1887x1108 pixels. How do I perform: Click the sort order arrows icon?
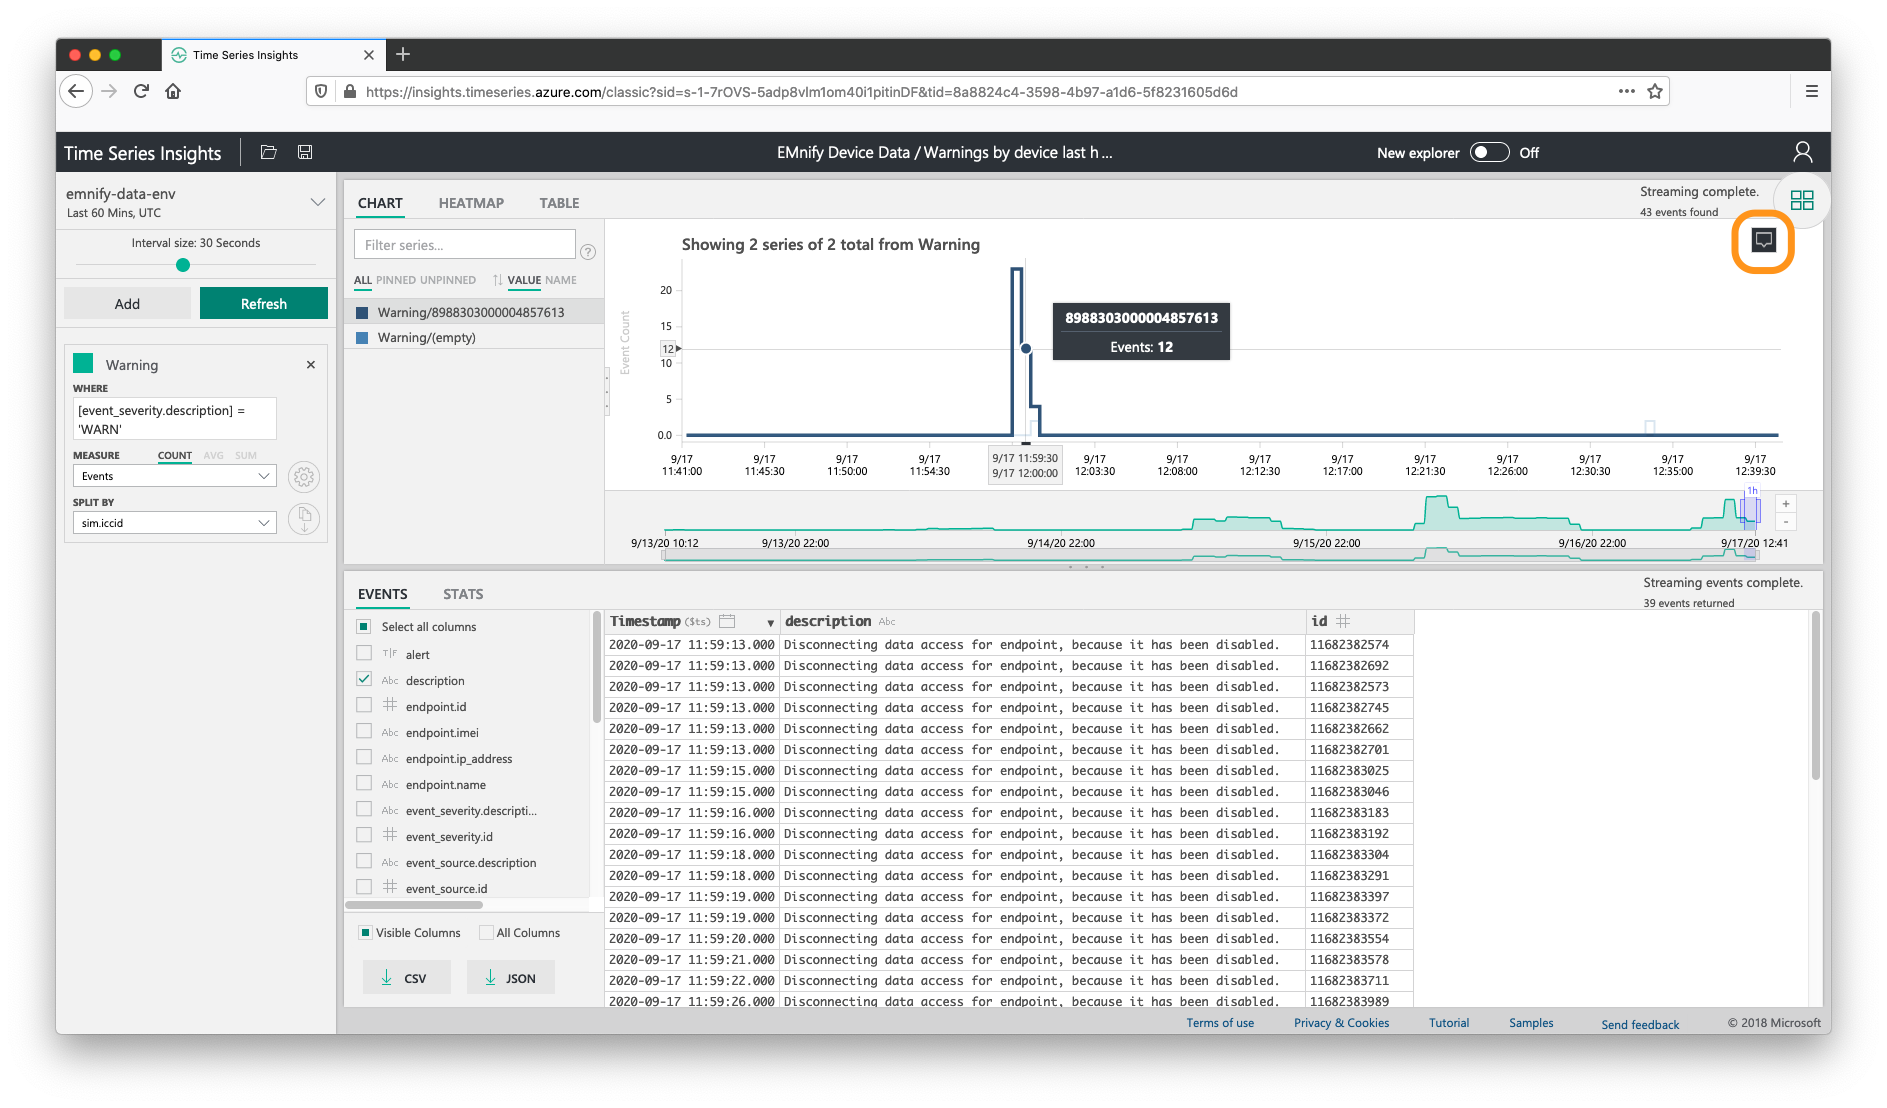click(497, 280)
